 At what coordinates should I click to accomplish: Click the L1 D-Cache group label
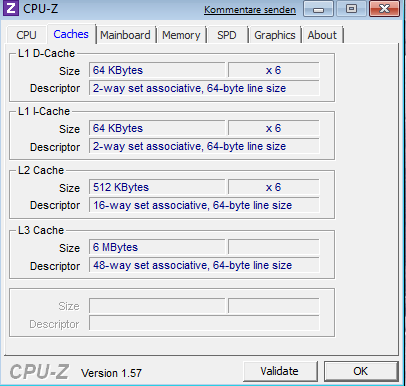click(46, 53)
